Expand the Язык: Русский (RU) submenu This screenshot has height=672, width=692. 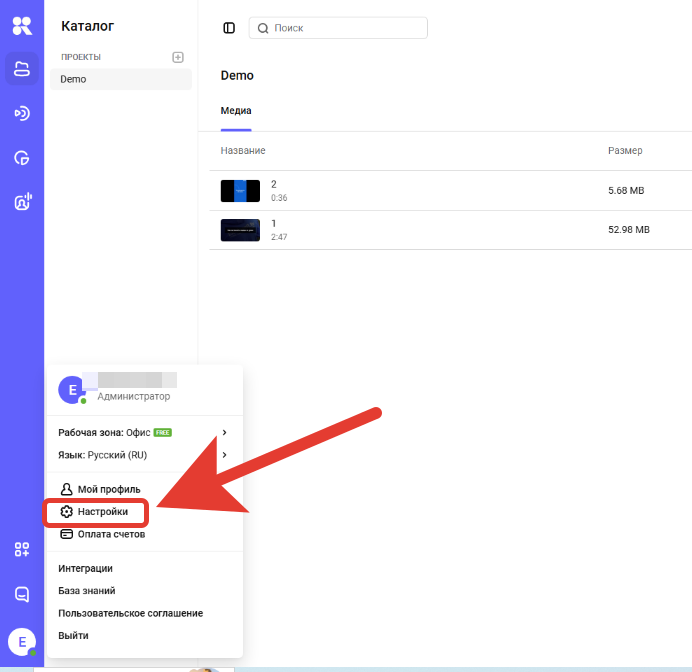pyautogui.click(x=145, y=454)
